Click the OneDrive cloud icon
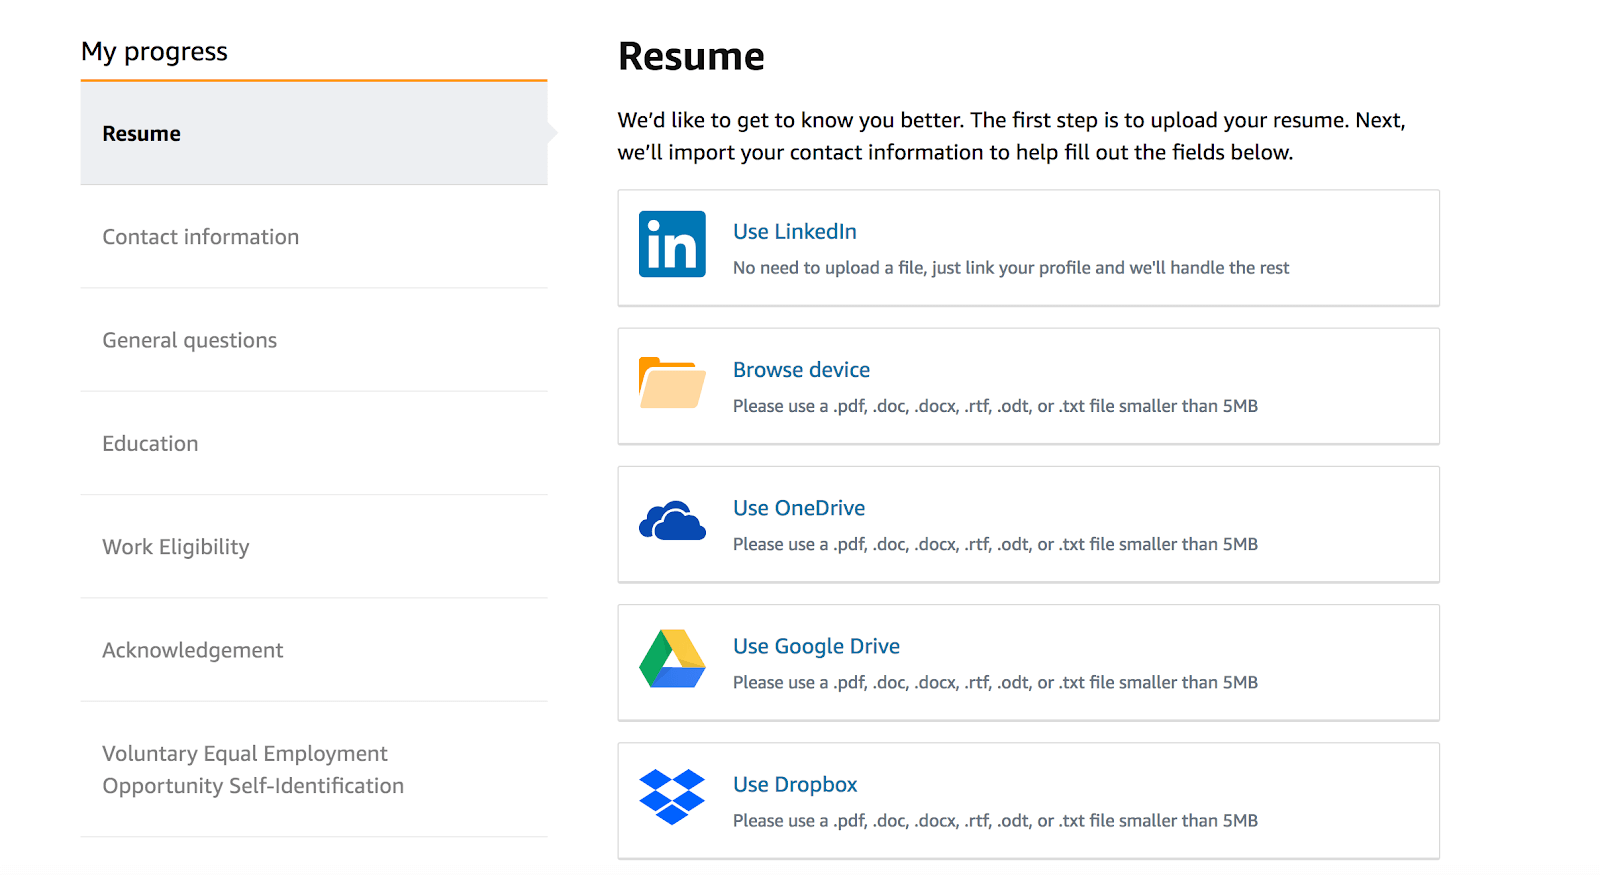Screen dimensions: 1600x875 point(672,521)
